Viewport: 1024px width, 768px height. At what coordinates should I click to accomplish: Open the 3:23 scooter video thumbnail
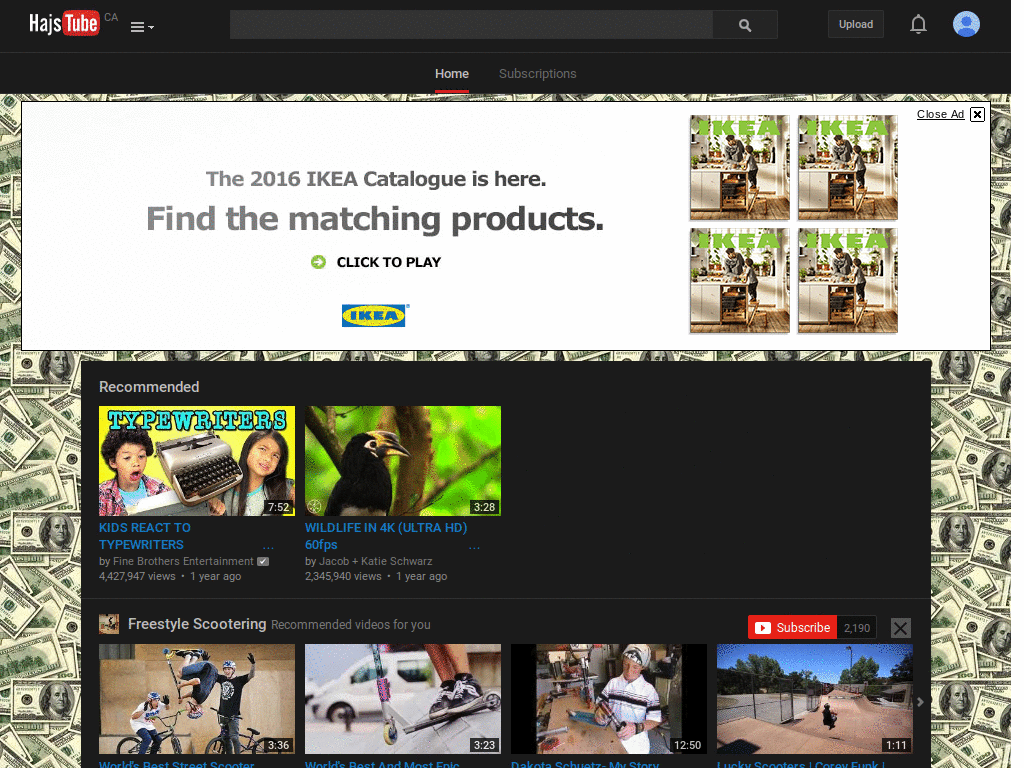tap(403, 699)
